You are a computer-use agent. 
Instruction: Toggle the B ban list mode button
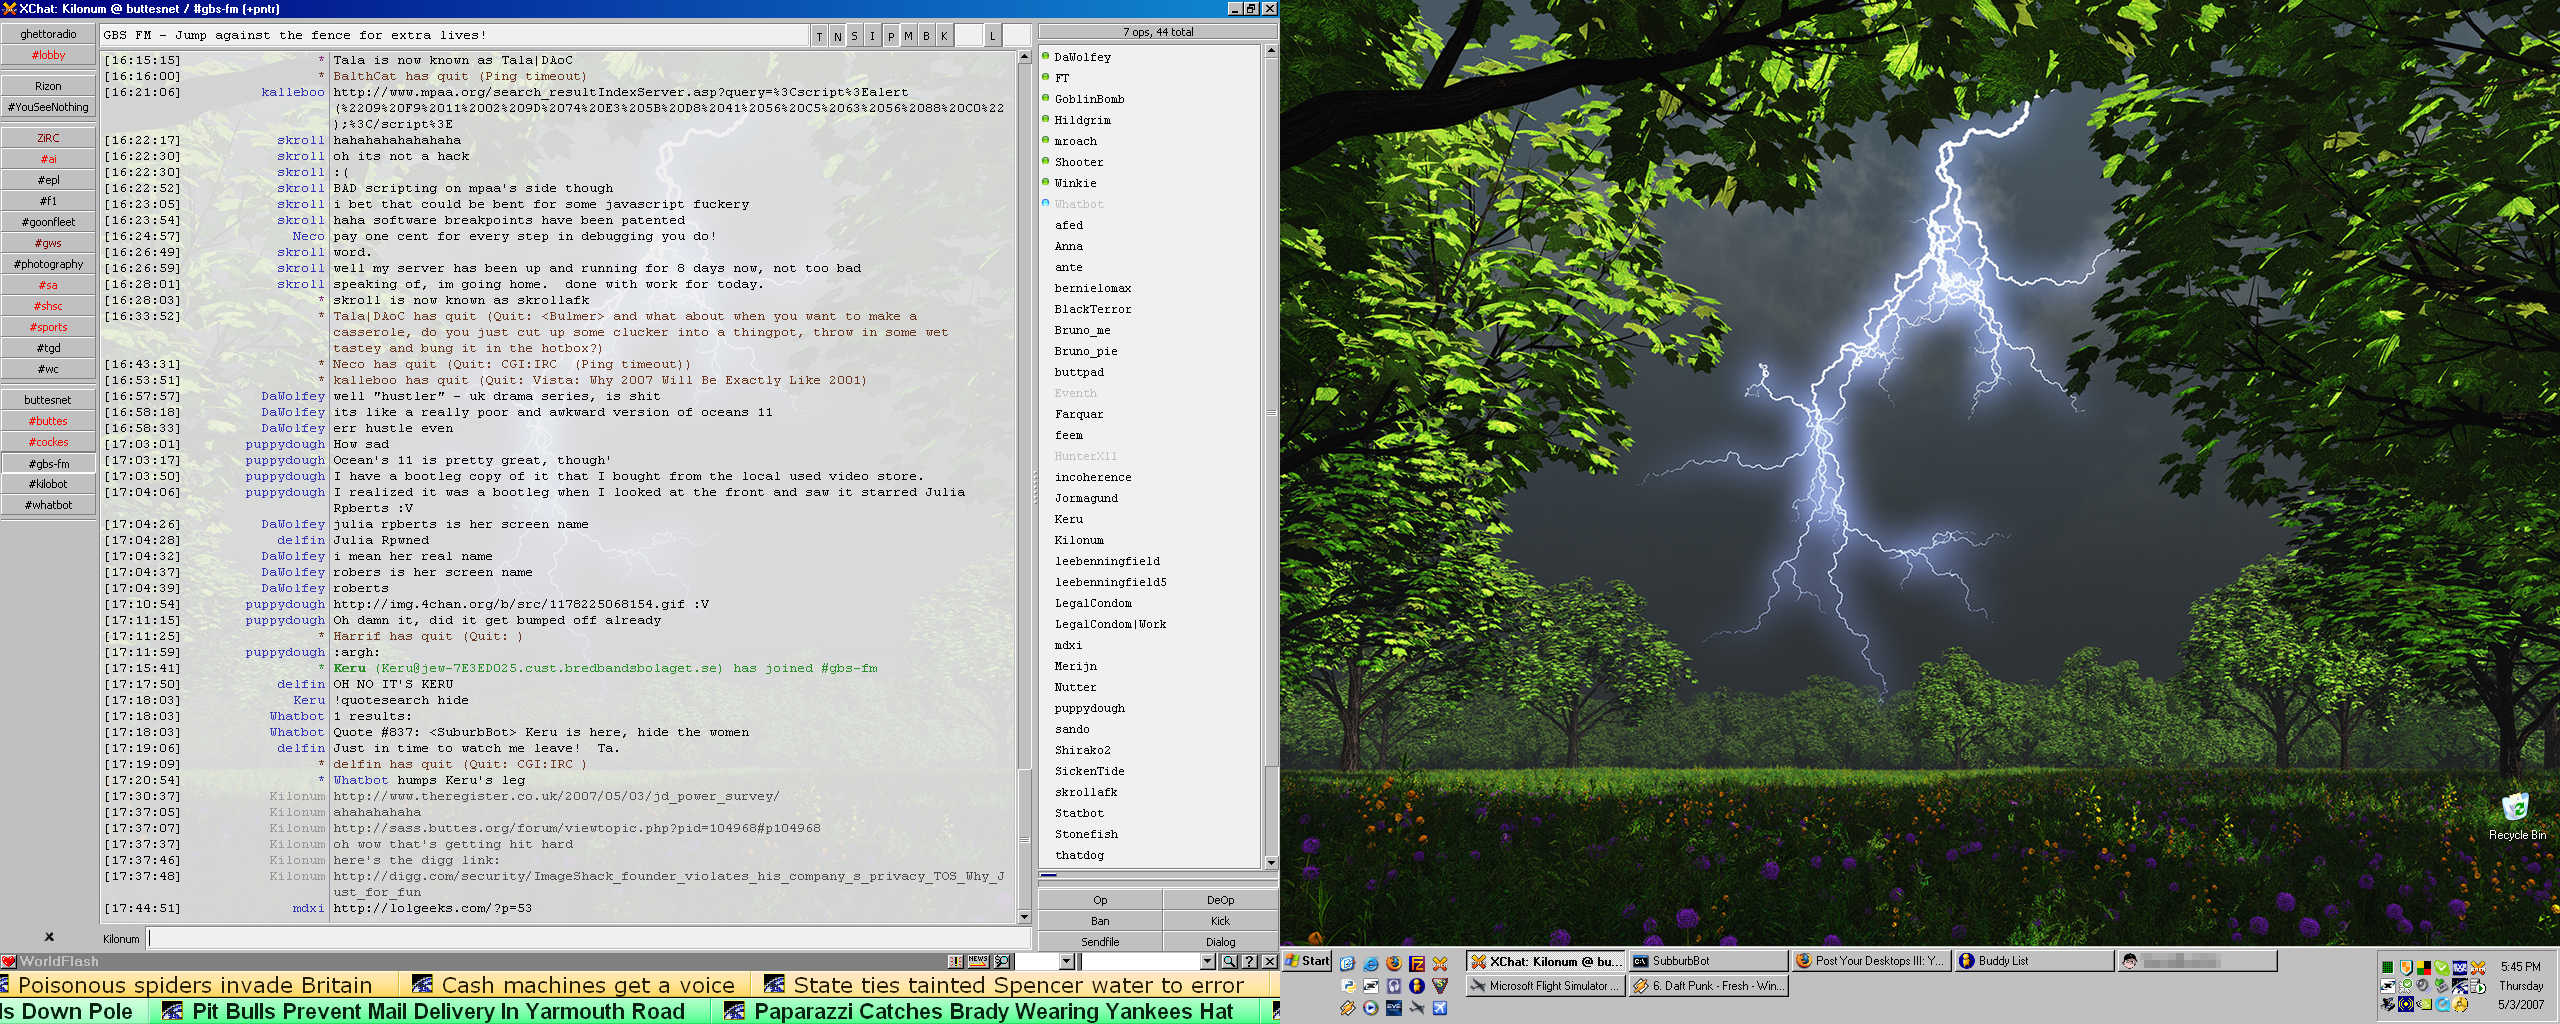click(926, 36)
